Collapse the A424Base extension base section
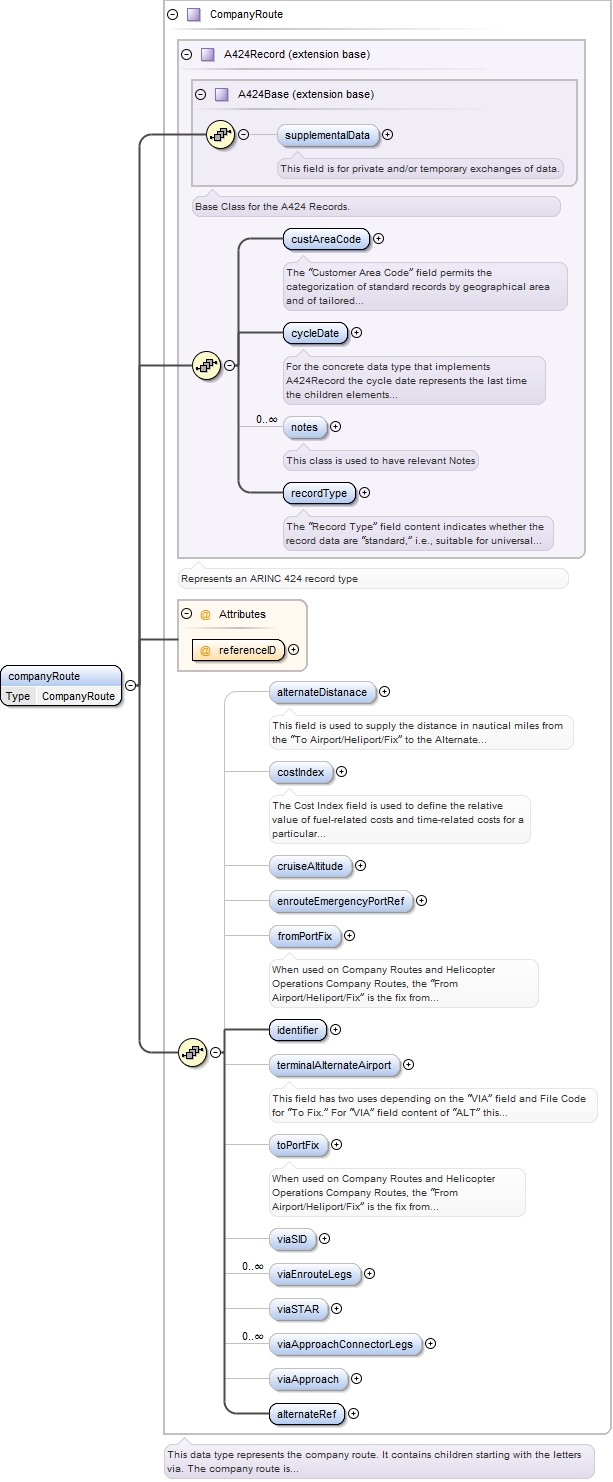This screenshot has height=1482, width=613. [x=201, y=95]
